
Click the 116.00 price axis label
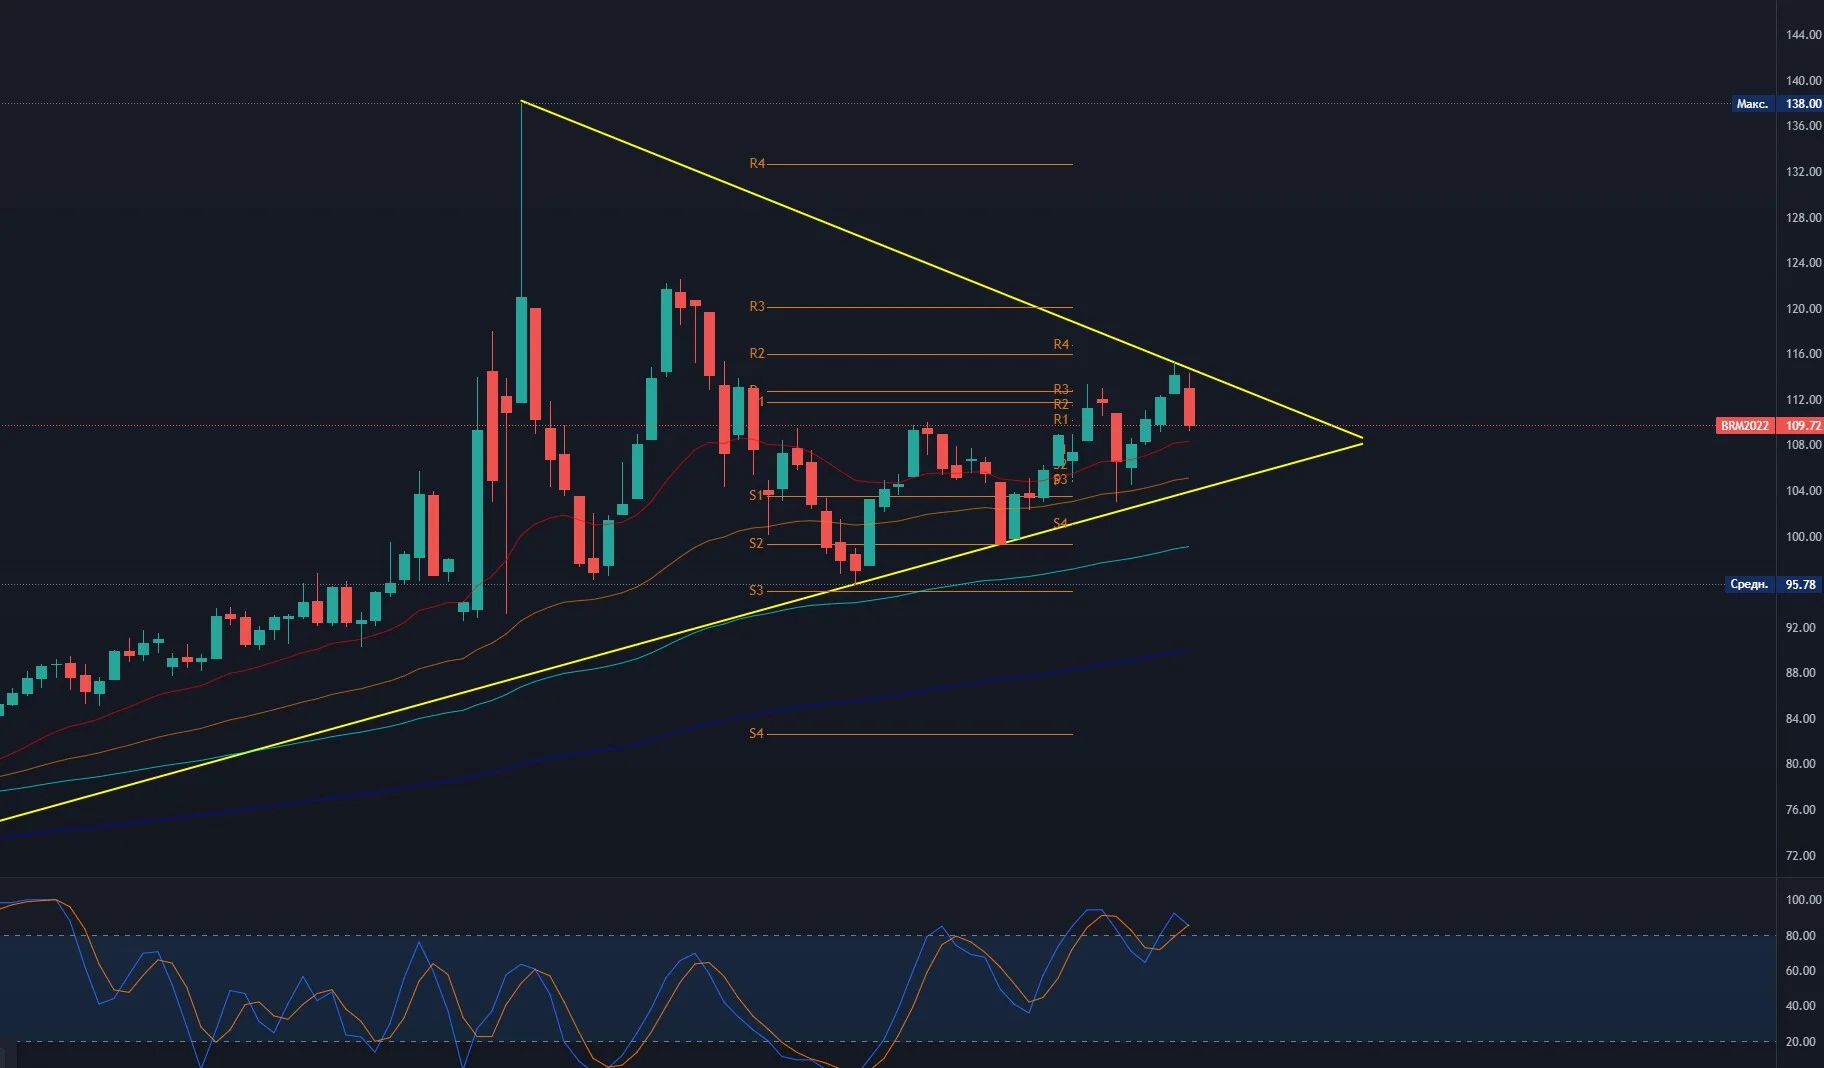(1803, 354)
